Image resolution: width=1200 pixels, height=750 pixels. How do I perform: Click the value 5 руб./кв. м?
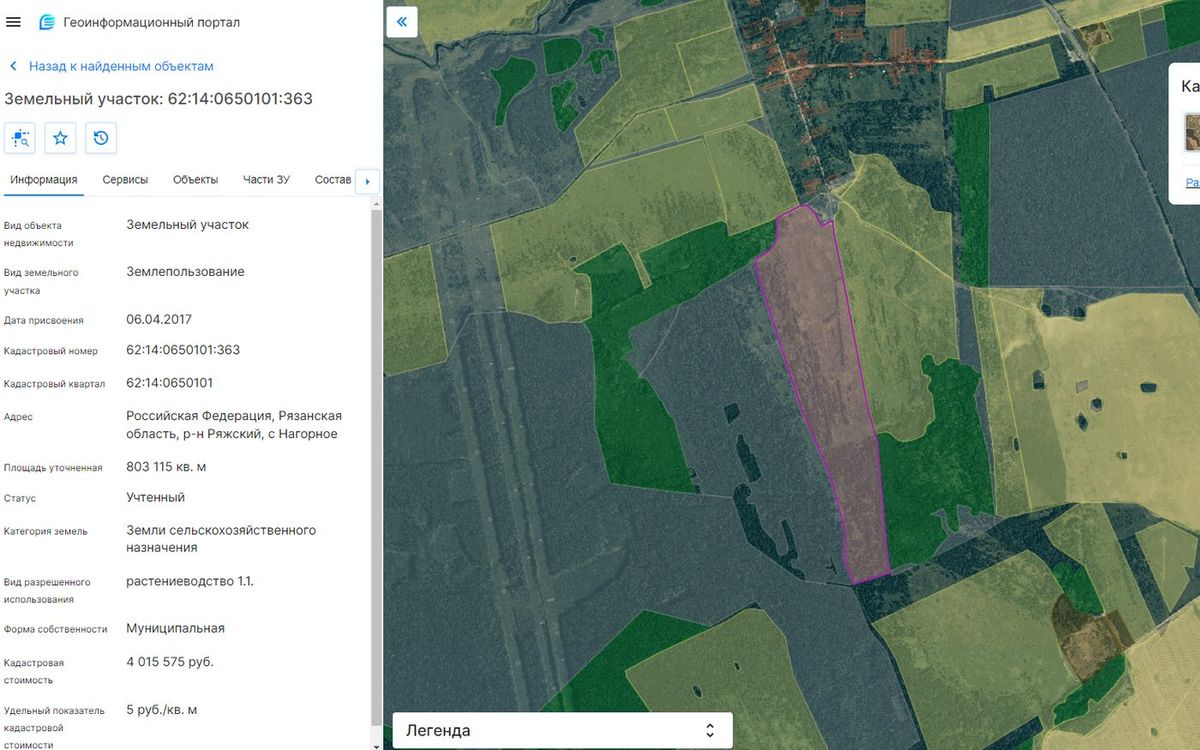(161, 710)
